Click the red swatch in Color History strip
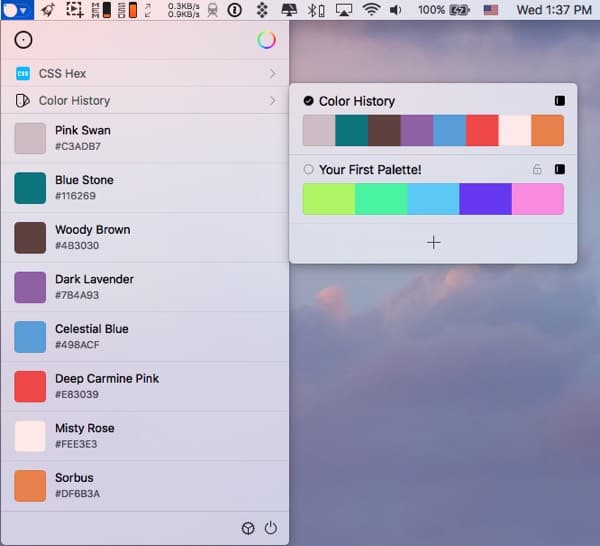The height and width of the screenshot is (546, 600). coord(482,130)
